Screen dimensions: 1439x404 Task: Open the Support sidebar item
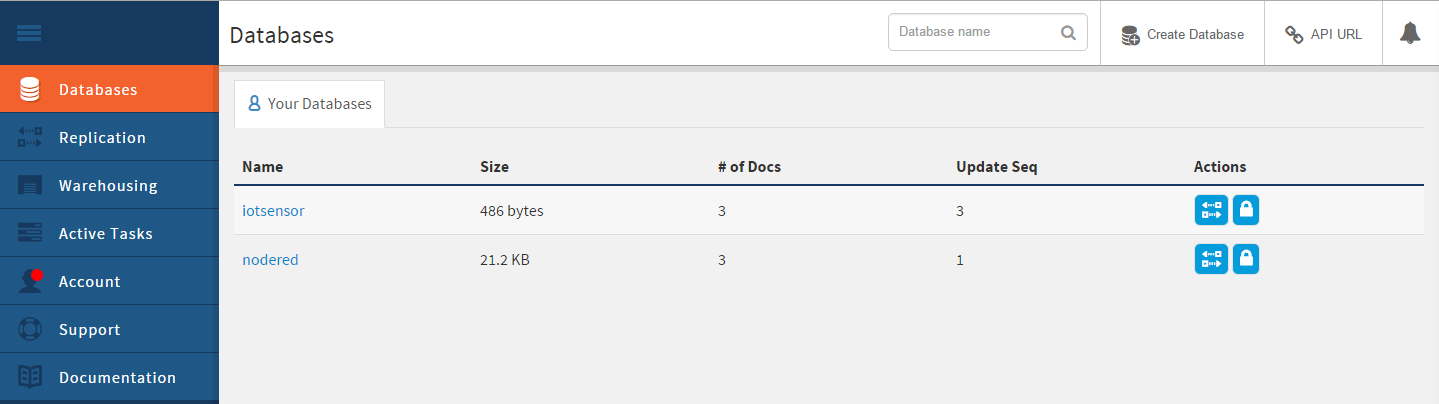[109, 329]
